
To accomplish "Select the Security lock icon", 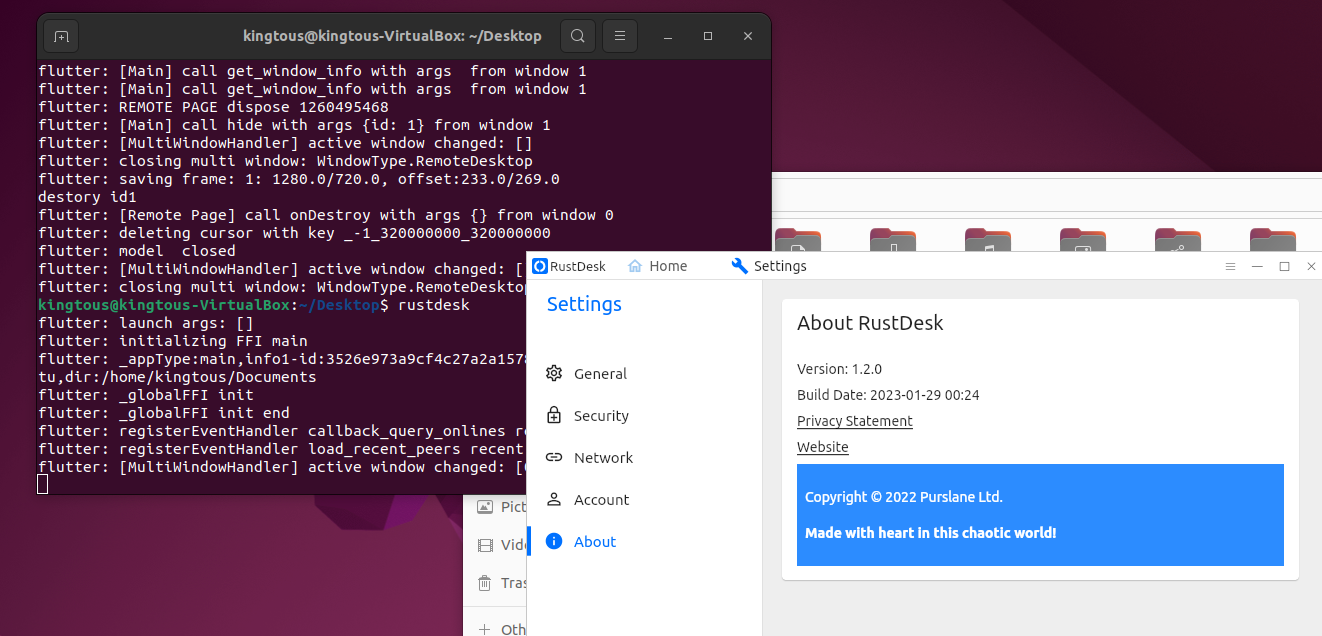I will point(555,415).
